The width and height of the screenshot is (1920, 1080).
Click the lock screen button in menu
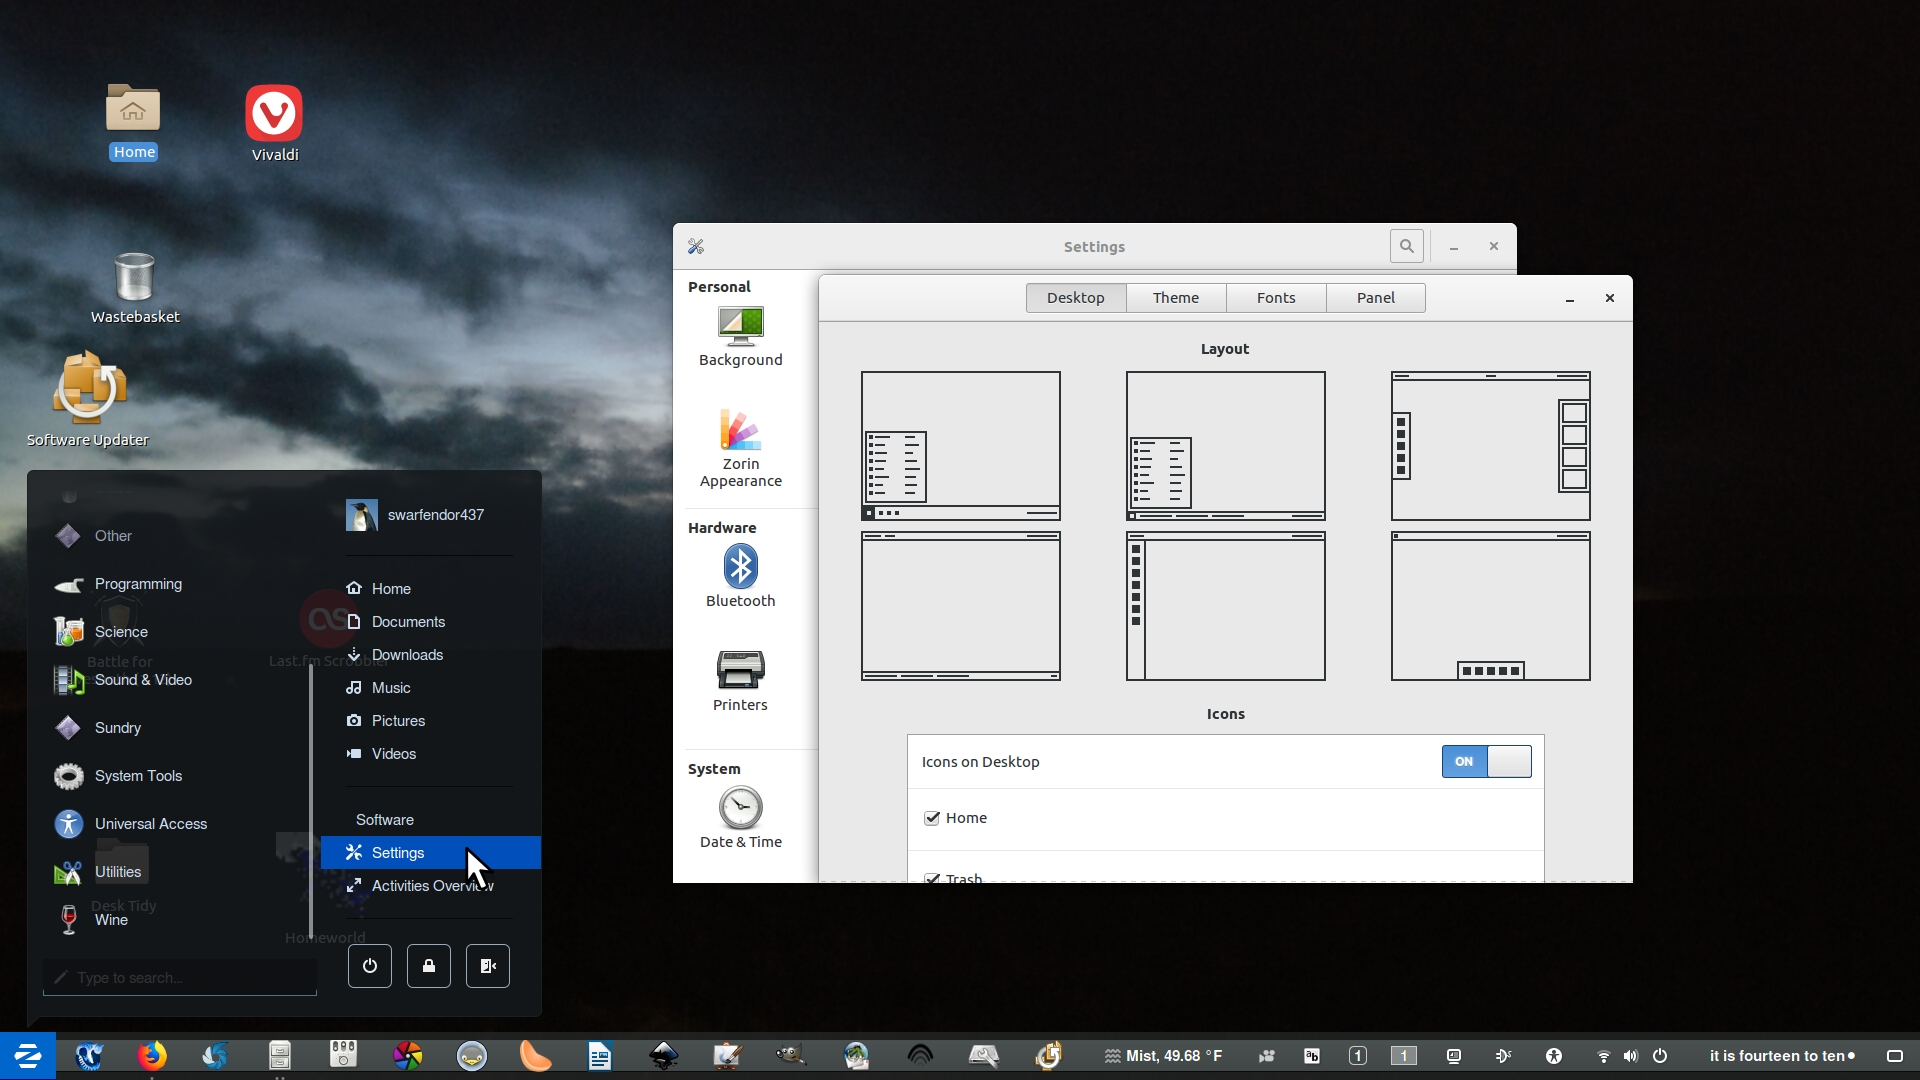click(429, 966)
